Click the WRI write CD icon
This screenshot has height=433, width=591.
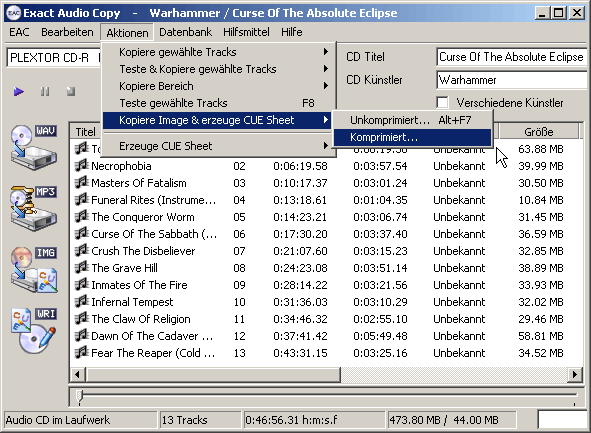34,331
